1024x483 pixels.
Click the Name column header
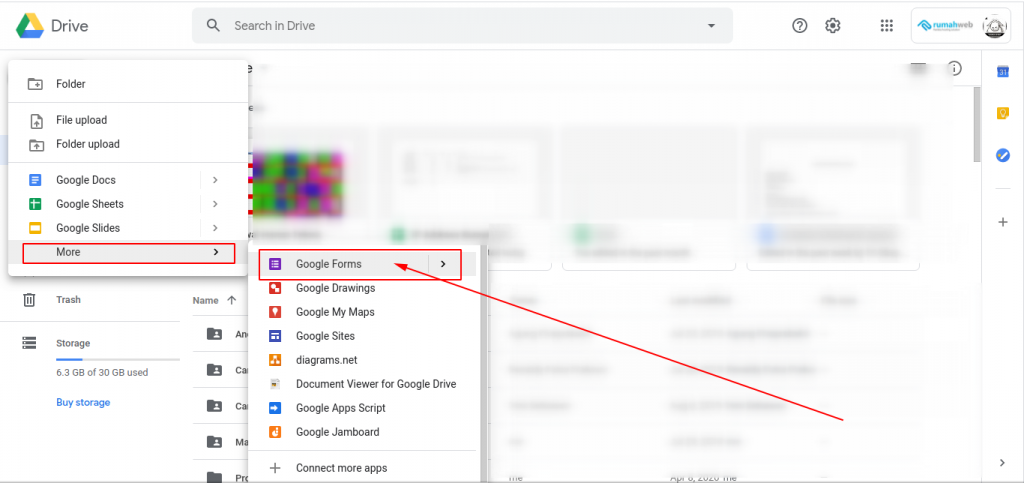205,301
